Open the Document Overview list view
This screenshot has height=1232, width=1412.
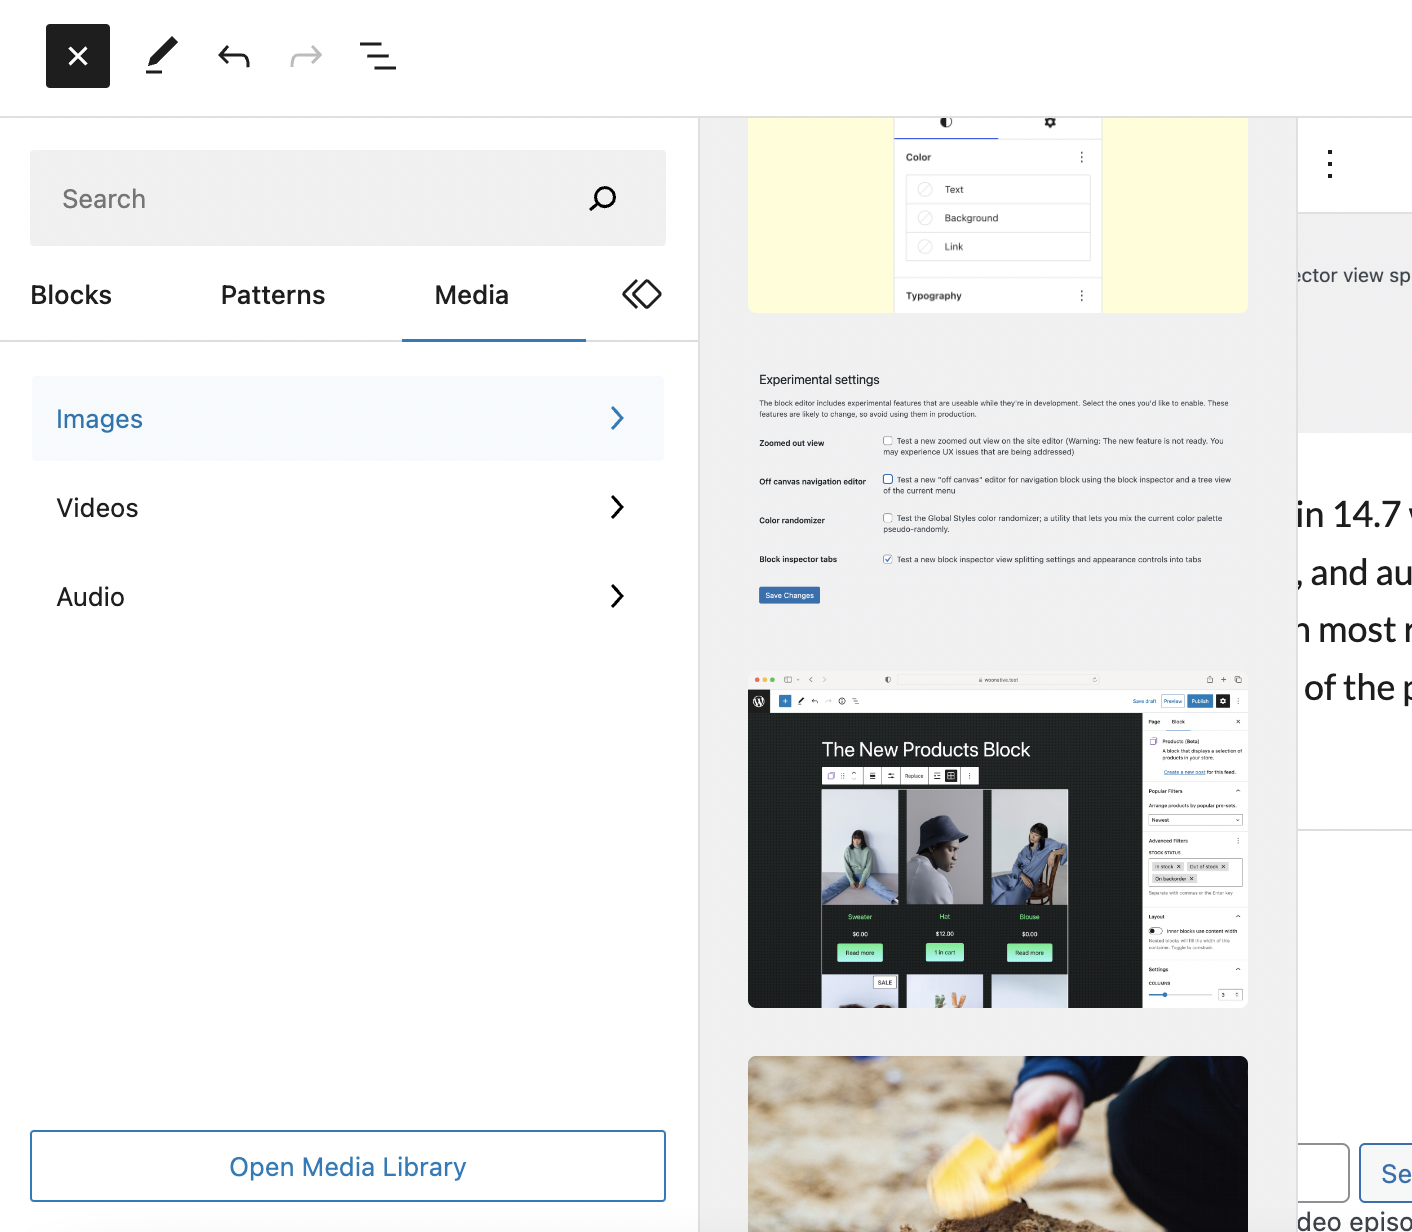tap(378, 56)
